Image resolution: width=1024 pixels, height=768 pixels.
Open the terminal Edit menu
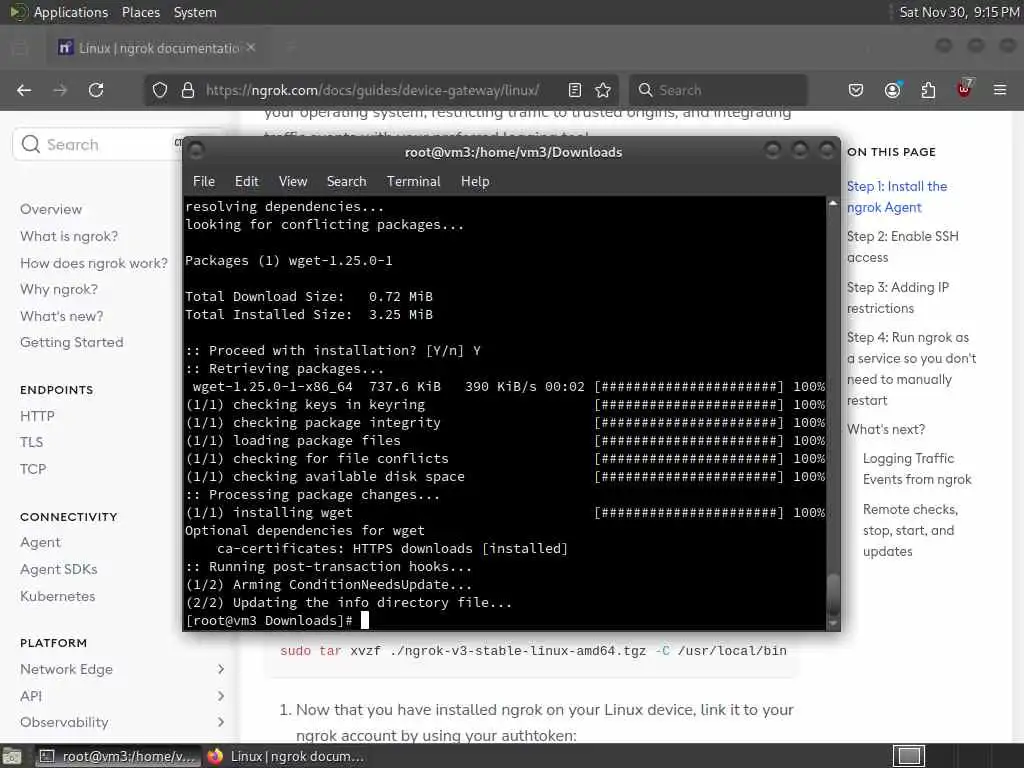(x=247, y=182)
